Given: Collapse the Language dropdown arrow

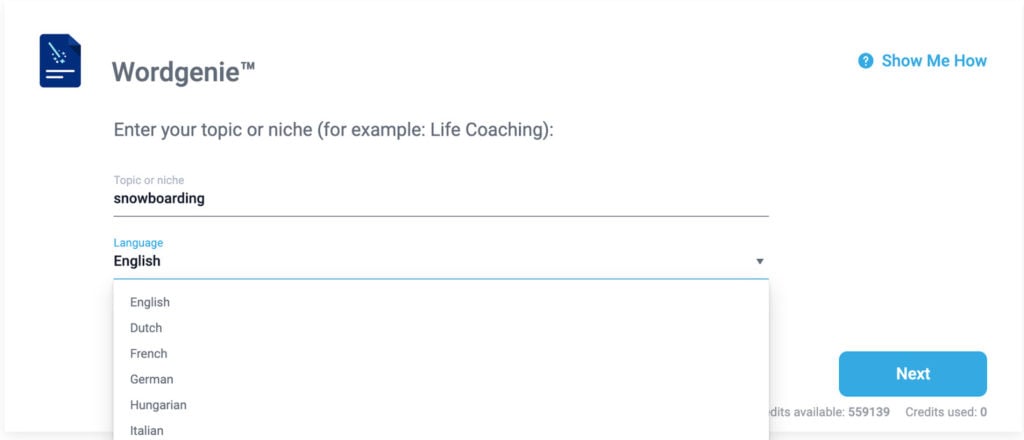Looking at the screenshot, I should tap(760, 261).
